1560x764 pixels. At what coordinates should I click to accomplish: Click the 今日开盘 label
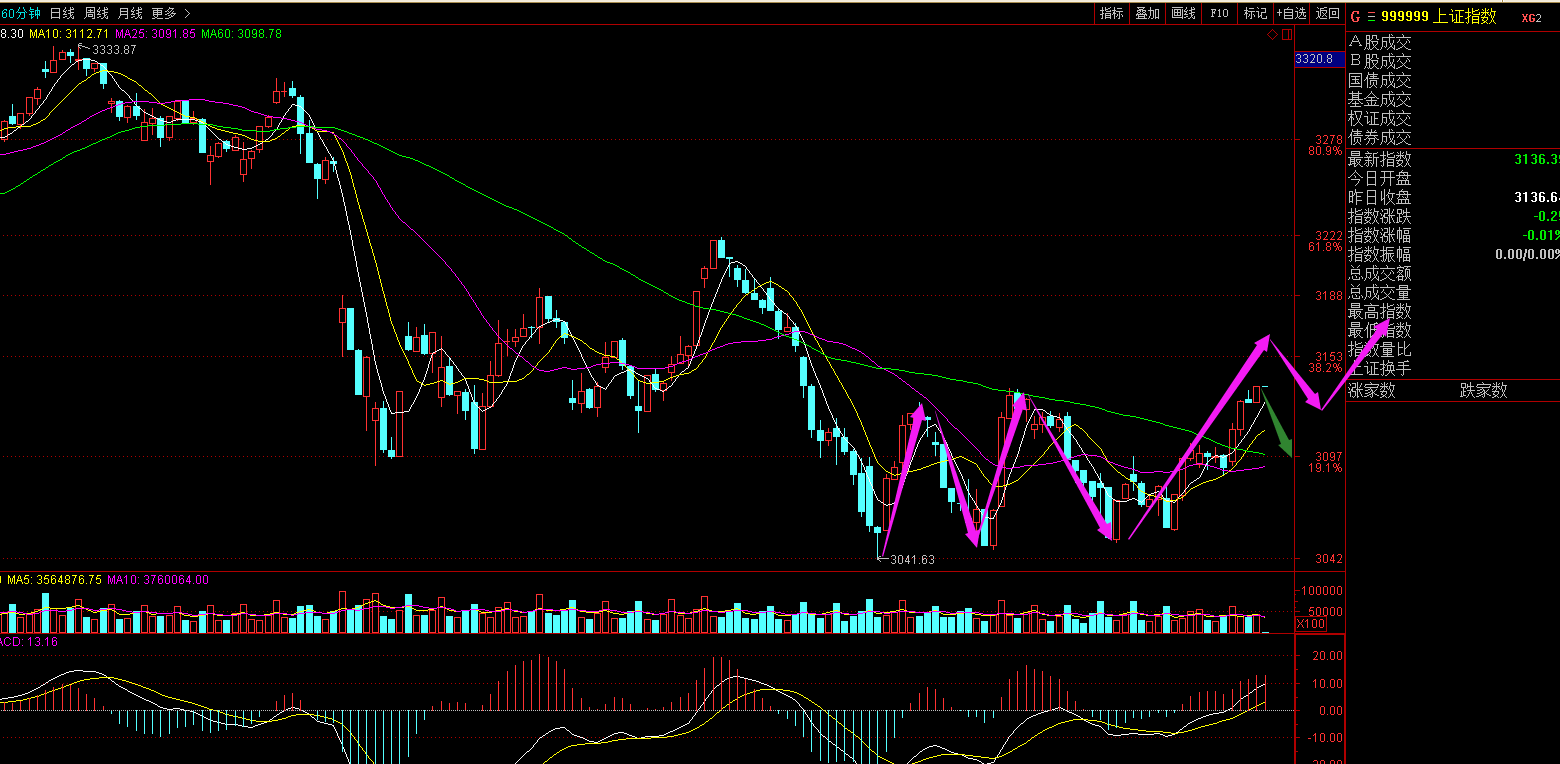[1380, 178]
